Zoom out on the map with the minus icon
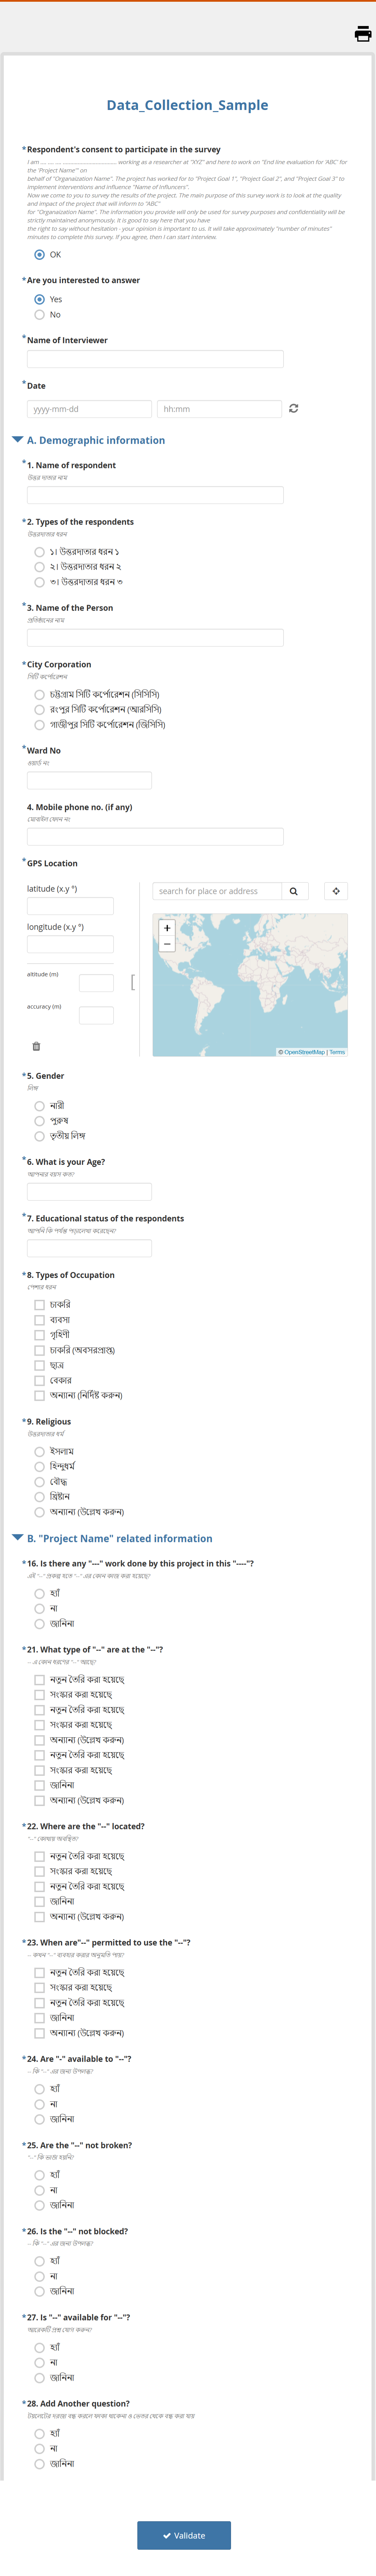 166,945
